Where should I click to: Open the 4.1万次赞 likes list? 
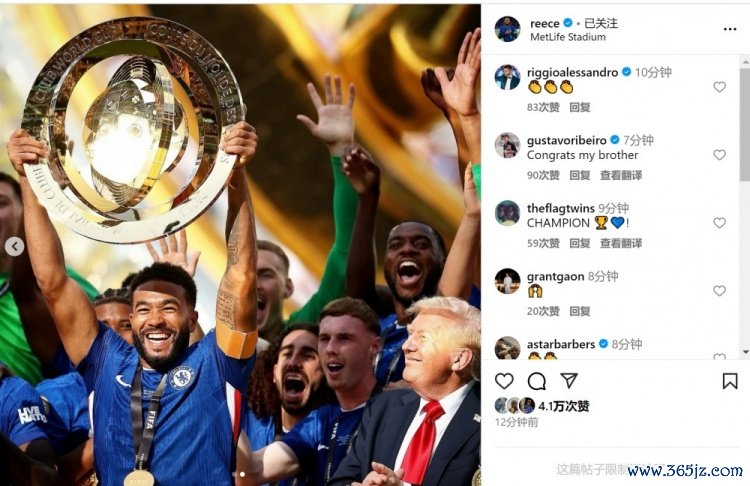click(563, 406)
